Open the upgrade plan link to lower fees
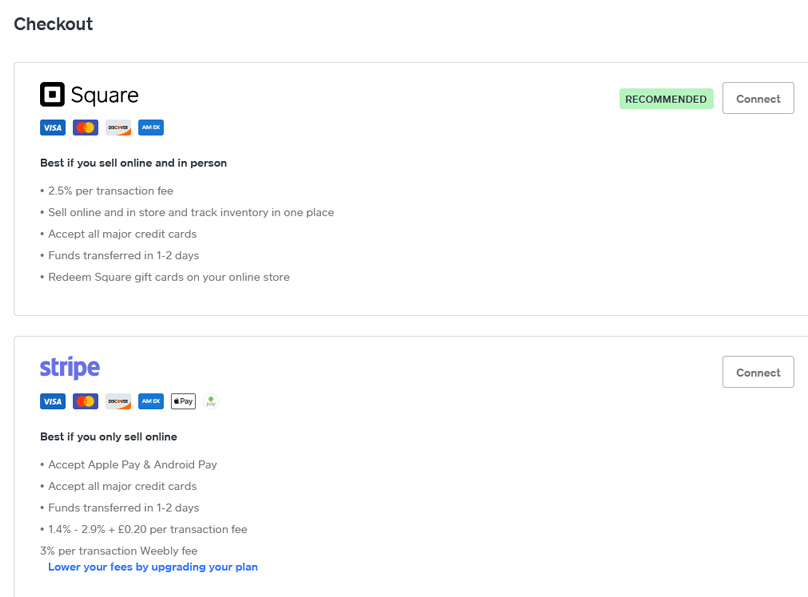 (153, 567)
